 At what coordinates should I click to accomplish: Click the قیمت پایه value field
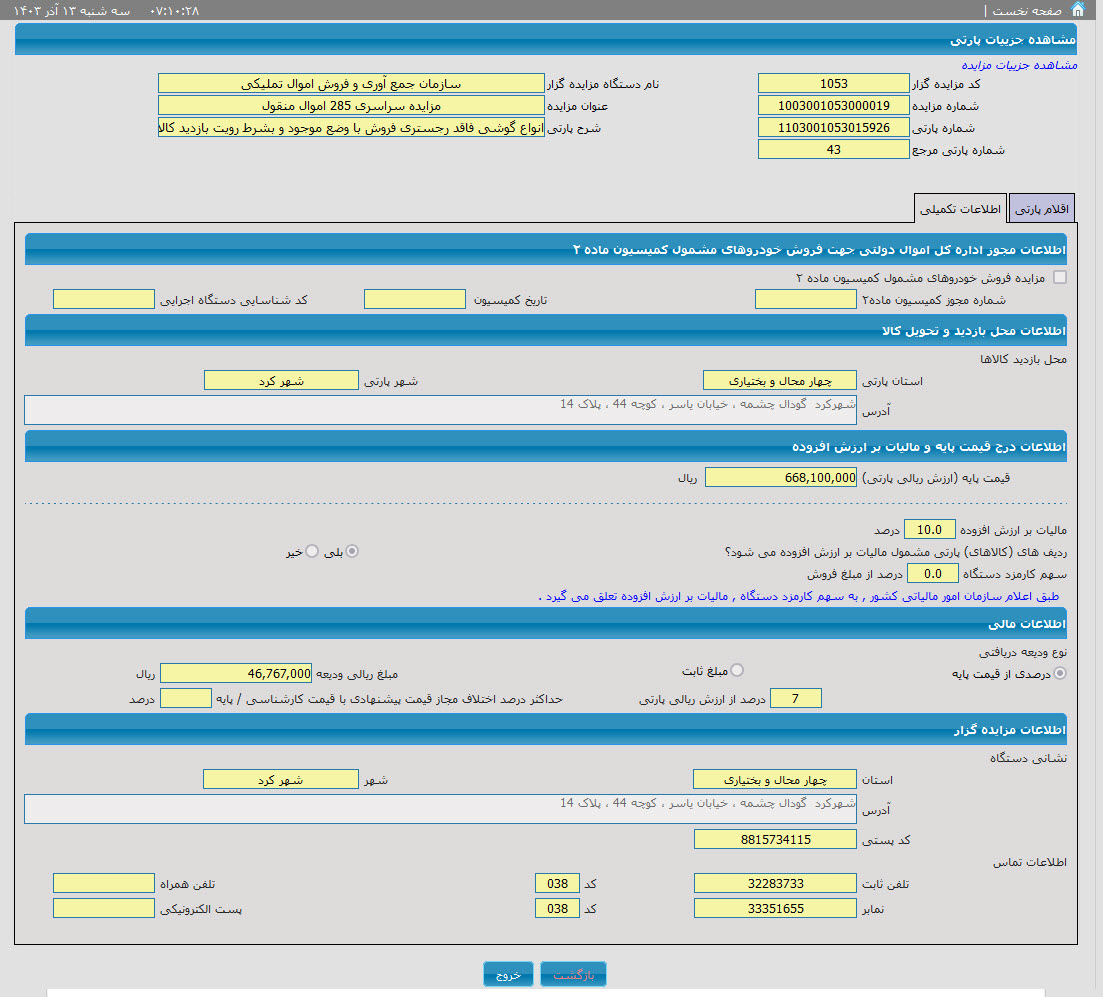[781, 477]
